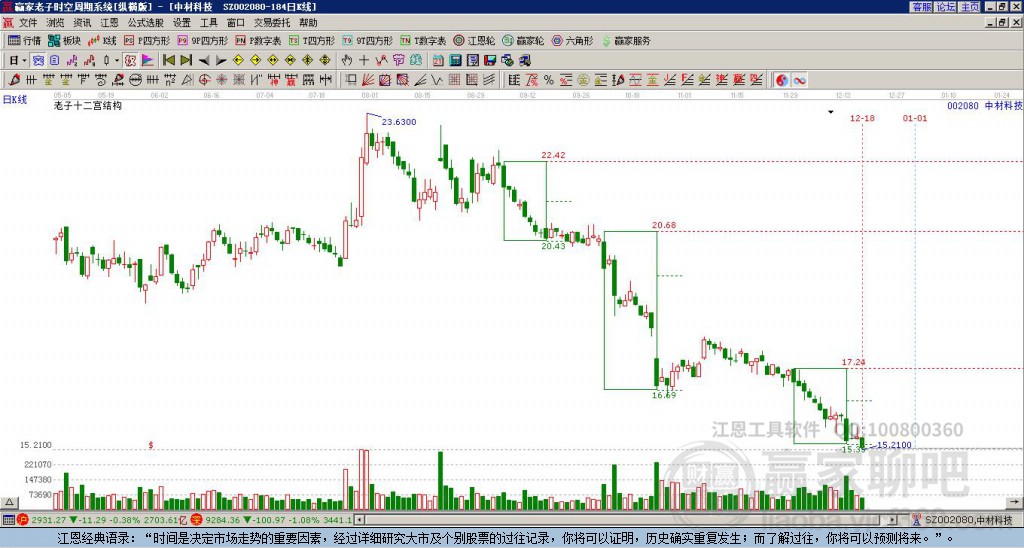Toggle the yin-yang icon in bottom toolbar
The image size is (1024, 548).
[782, 80]
